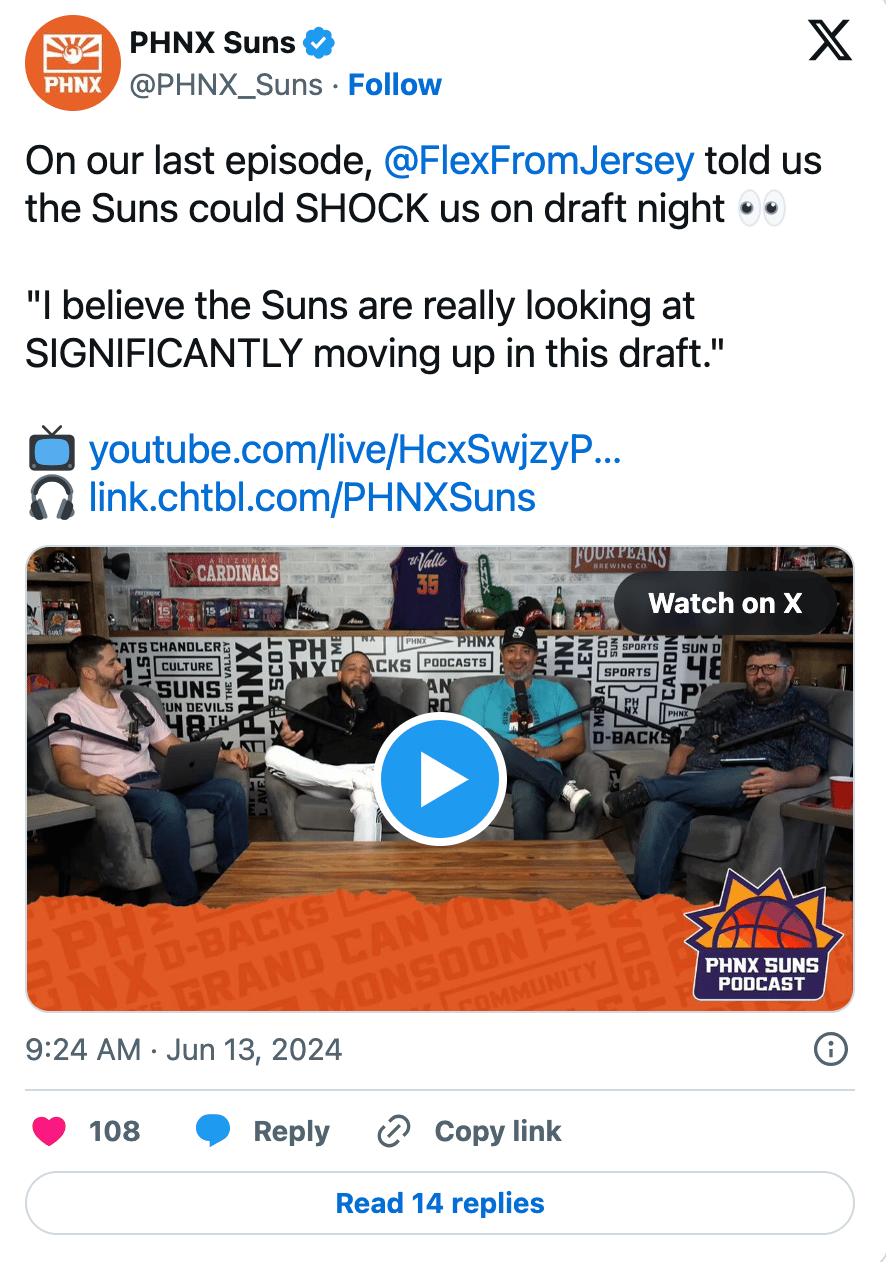Click the Reply text label
This screenshot has height=1262, width=886.
291,1131
